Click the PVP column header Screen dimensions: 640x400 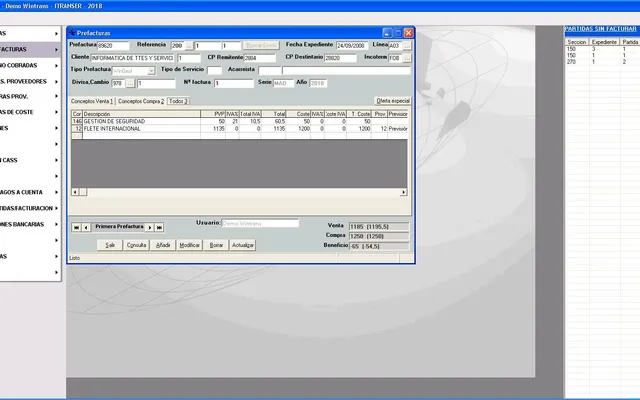[213, 114]
